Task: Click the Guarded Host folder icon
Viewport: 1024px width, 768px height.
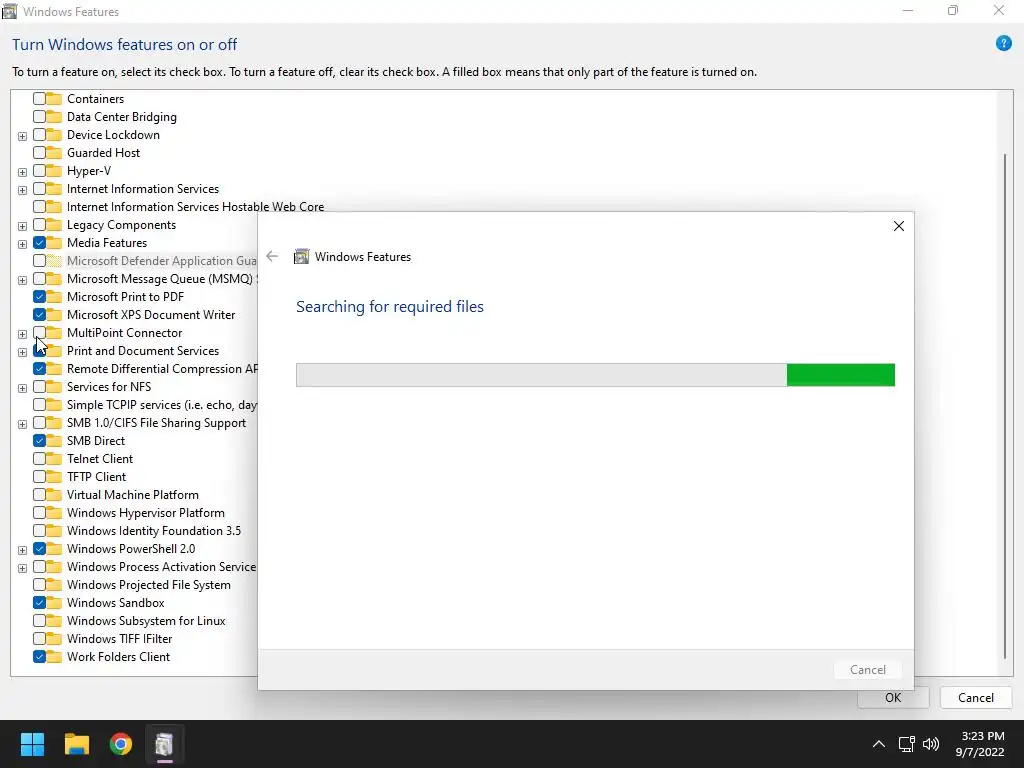Action: [54, 153]
